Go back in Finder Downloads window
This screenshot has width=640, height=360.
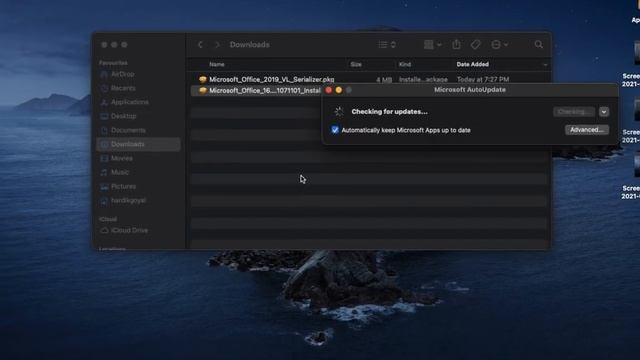click(200, 44)
